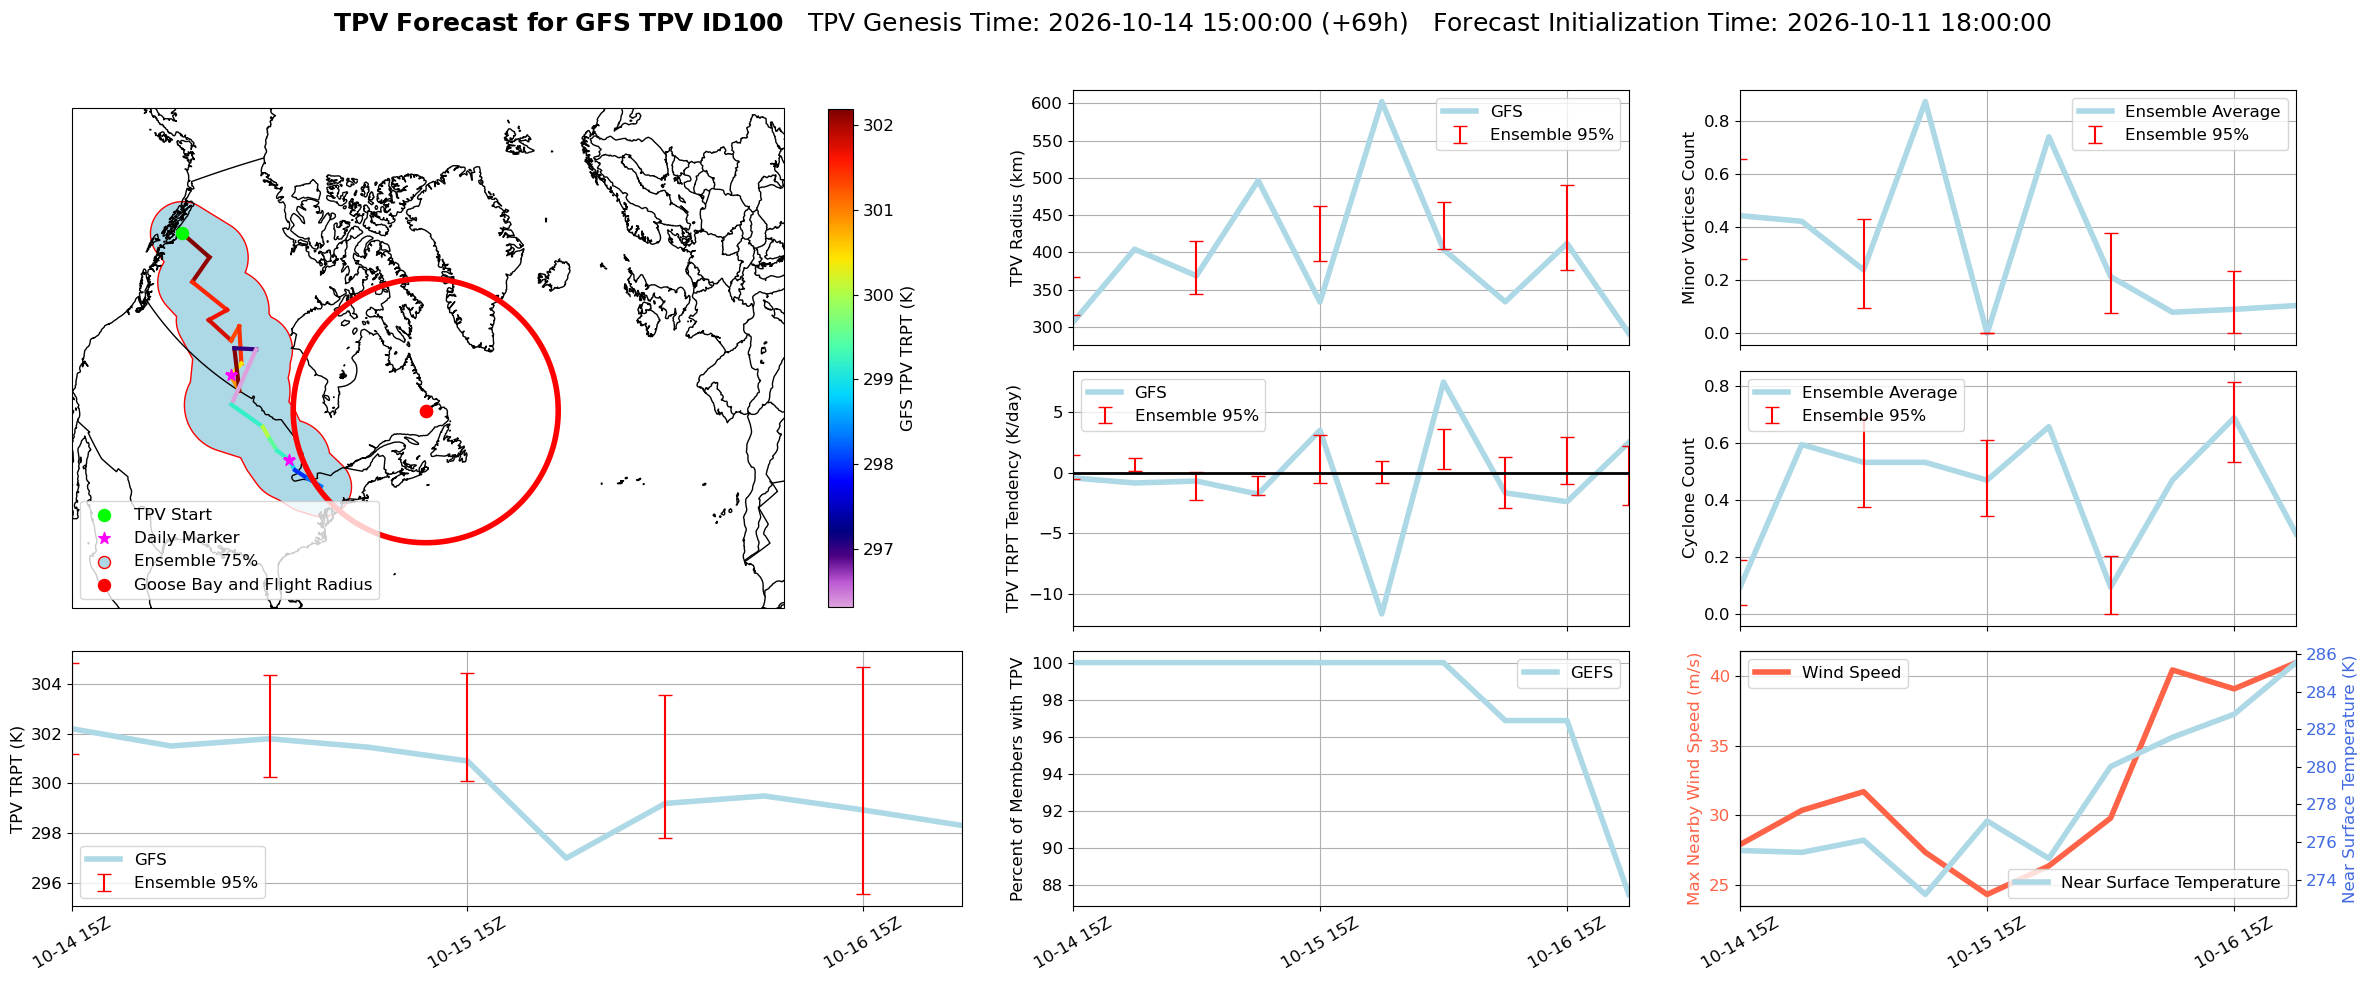Screen dimensions: 2368x982
Task: Click Ensemble Average legend in Minor Vortices plot
Action: pos(2178,111)
